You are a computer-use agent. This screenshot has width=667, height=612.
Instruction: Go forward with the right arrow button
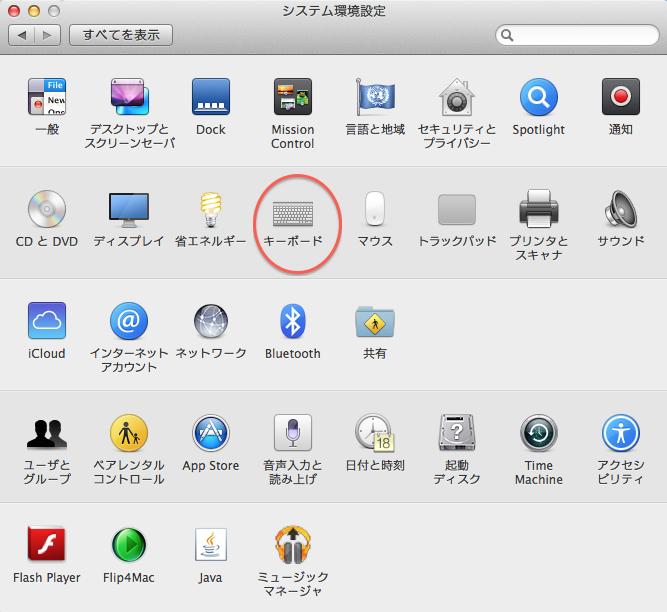(x=47, y=34)
